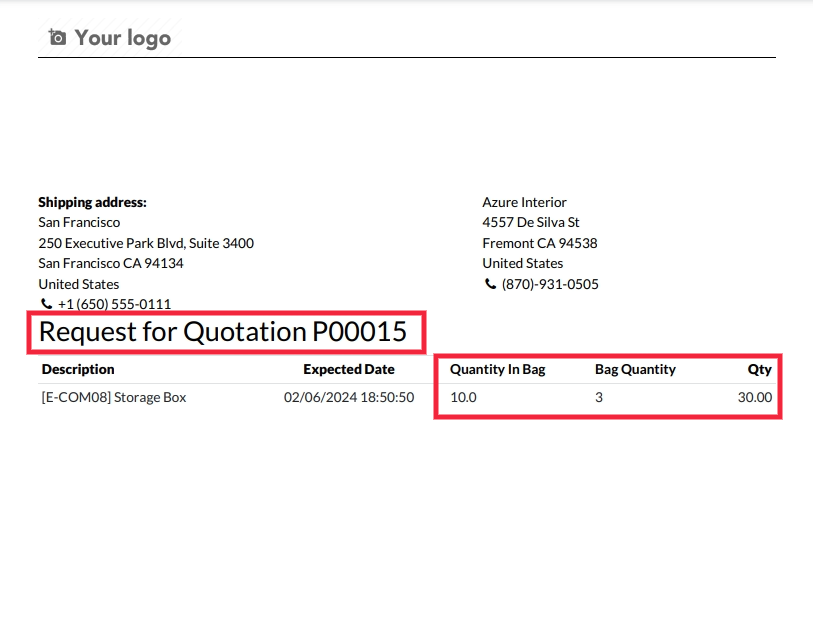Screen dimensions: 813x632
Task: Click the Bag Quantity value '3'
Action: tap(599, 397)
